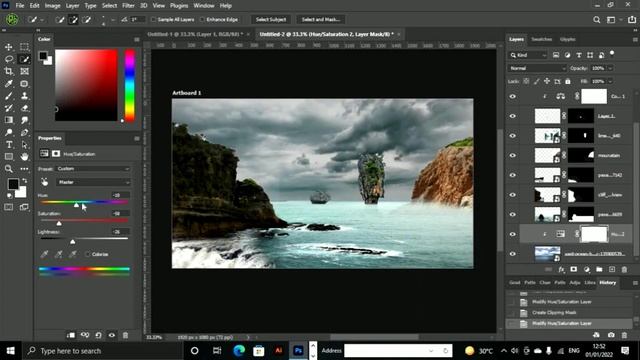Select the Rectangle shape tool
This screenshot has height=360, width=640.
(x=9, y=157)
